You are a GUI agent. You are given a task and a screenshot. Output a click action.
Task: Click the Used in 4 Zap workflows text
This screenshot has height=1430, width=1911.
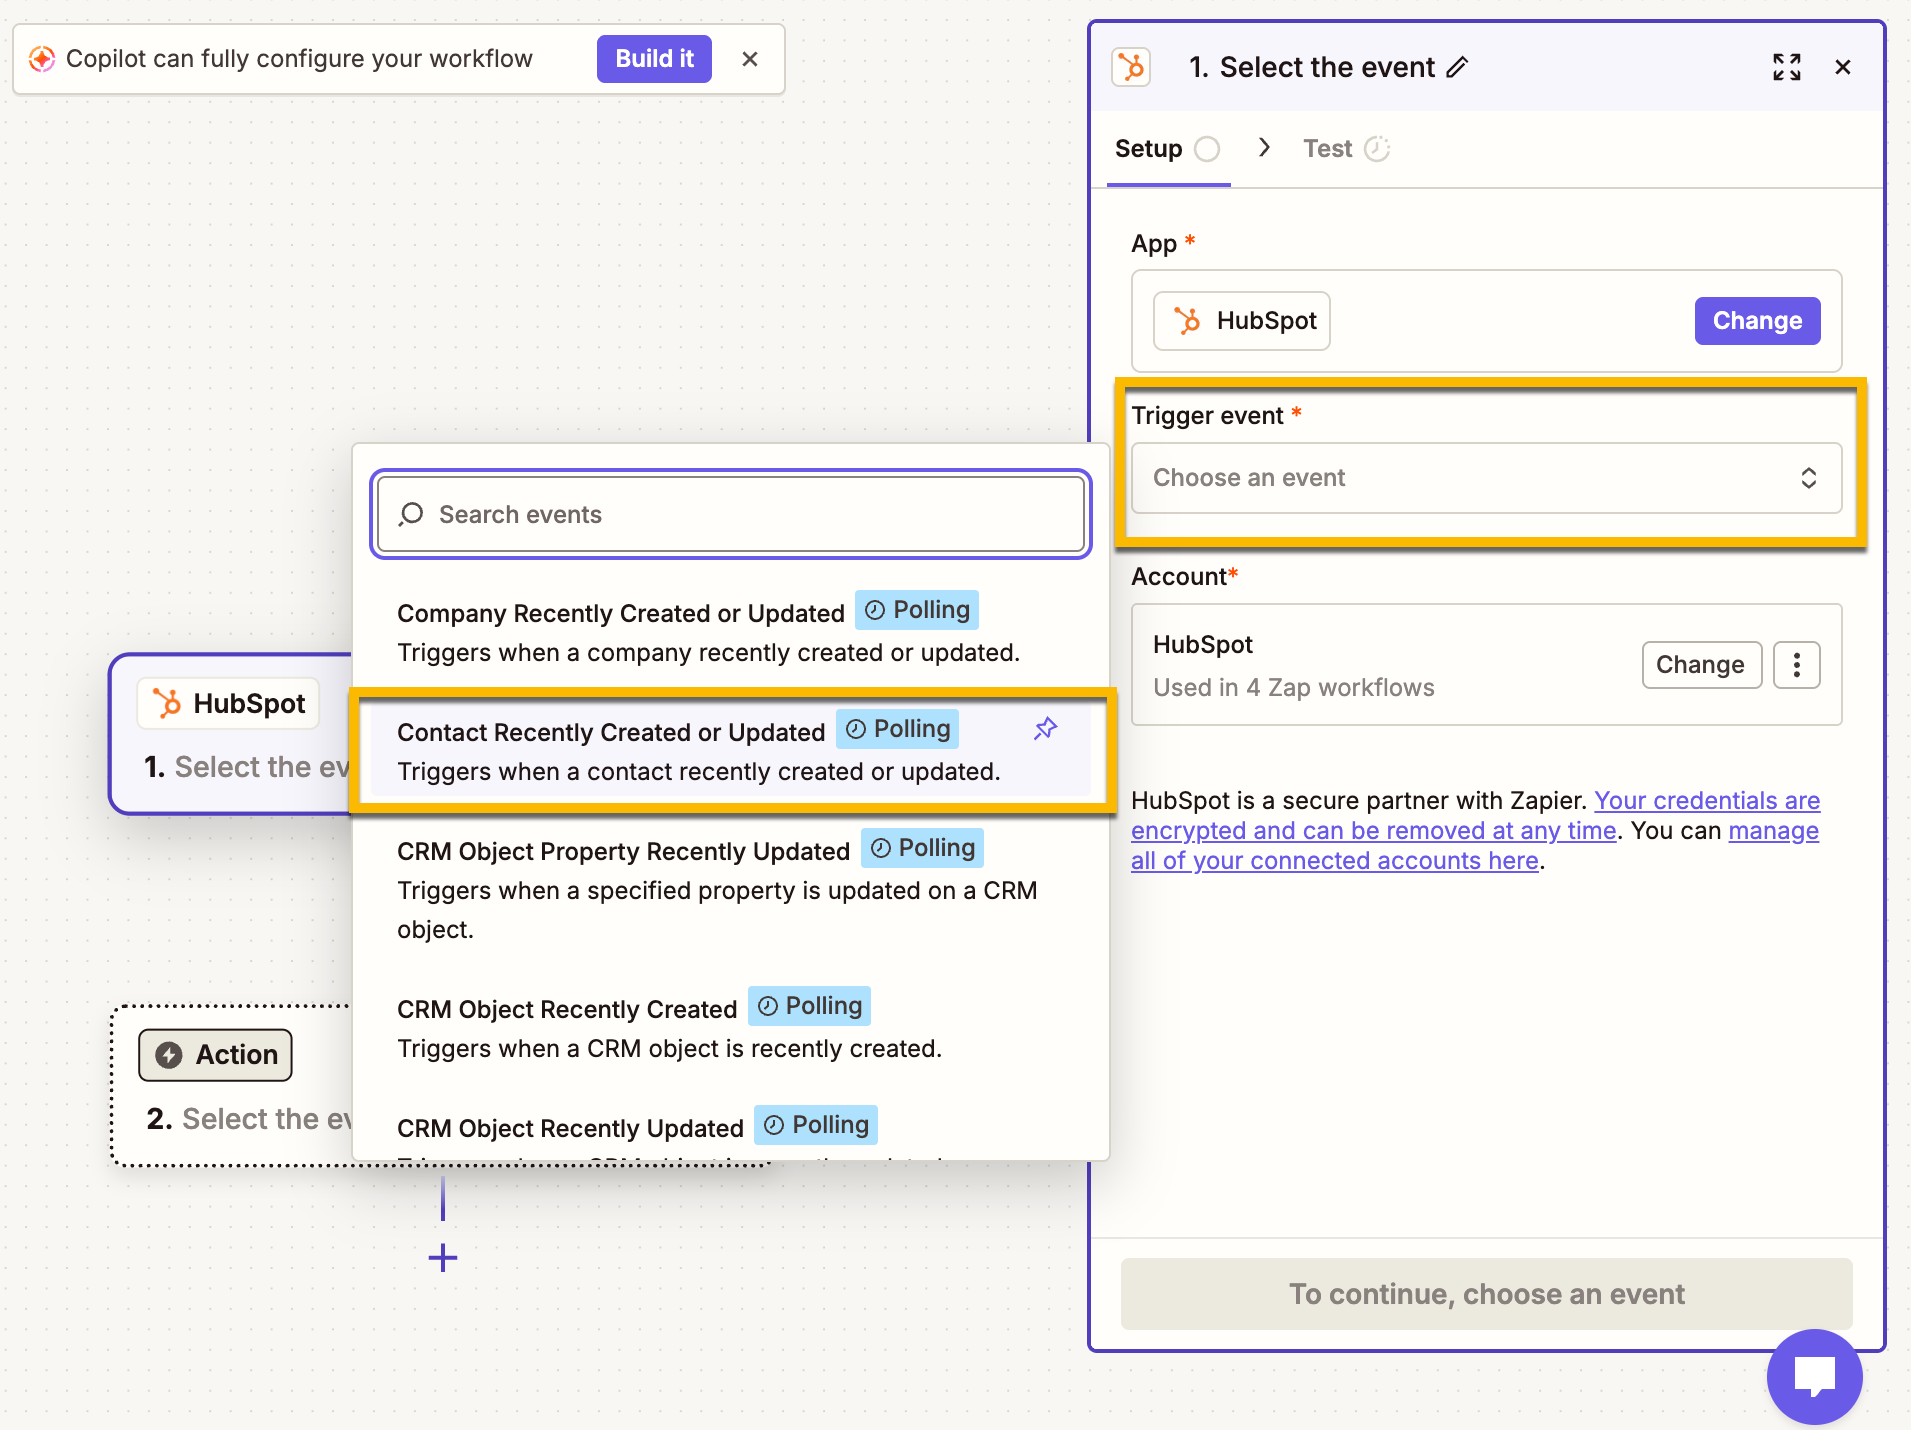coord(1293,688)
